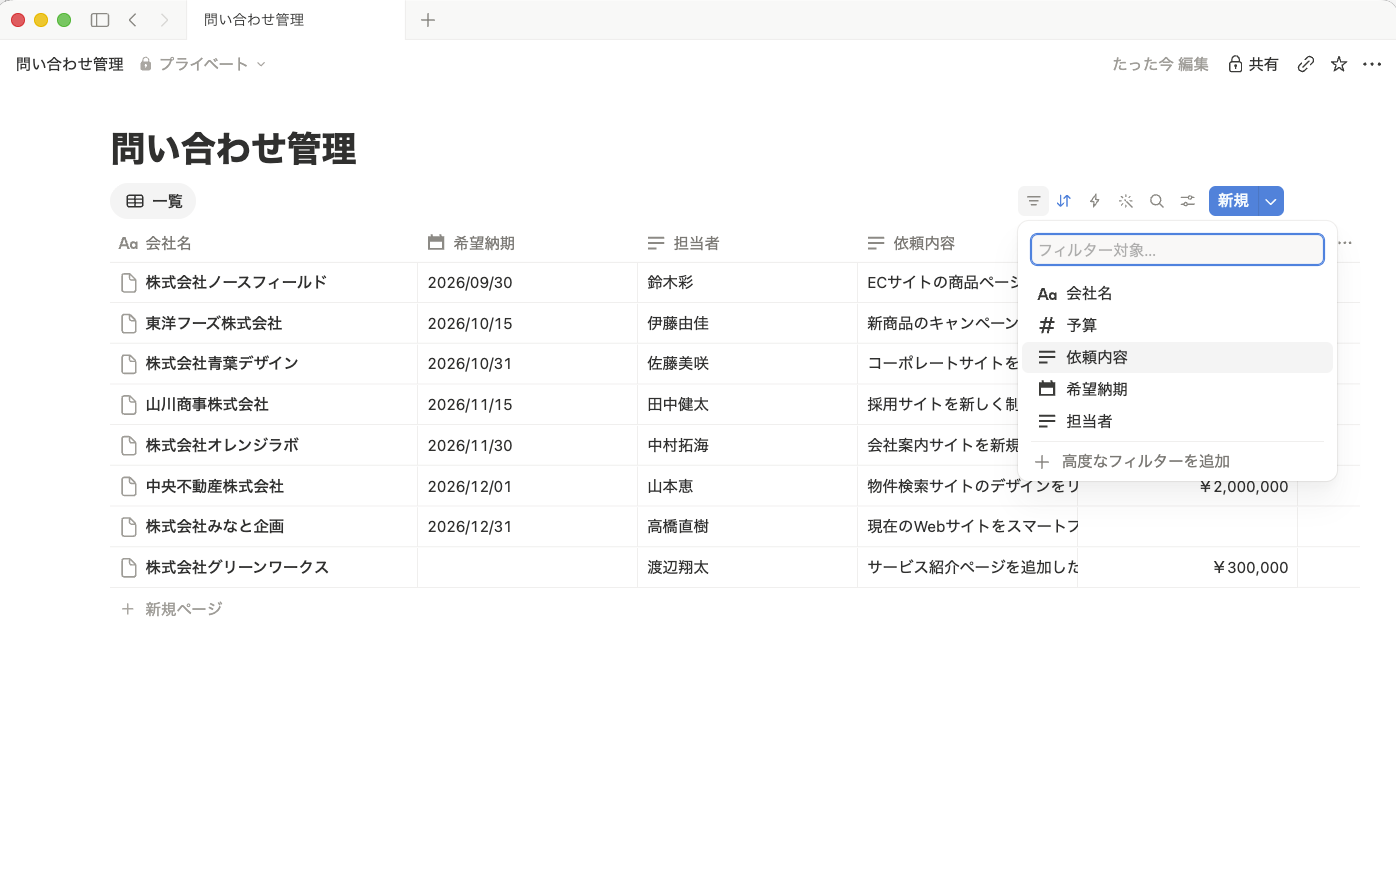This screenshot has width=1396, height=892.
Task: Click the 依頼内容 column header
Action: point(937,243)
